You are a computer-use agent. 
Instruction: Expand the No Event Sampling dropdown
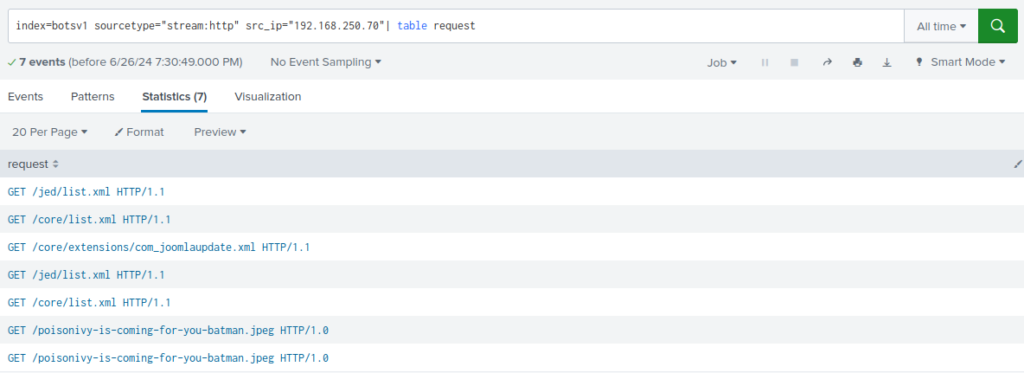pyautogui.click(x=326, y=62)
